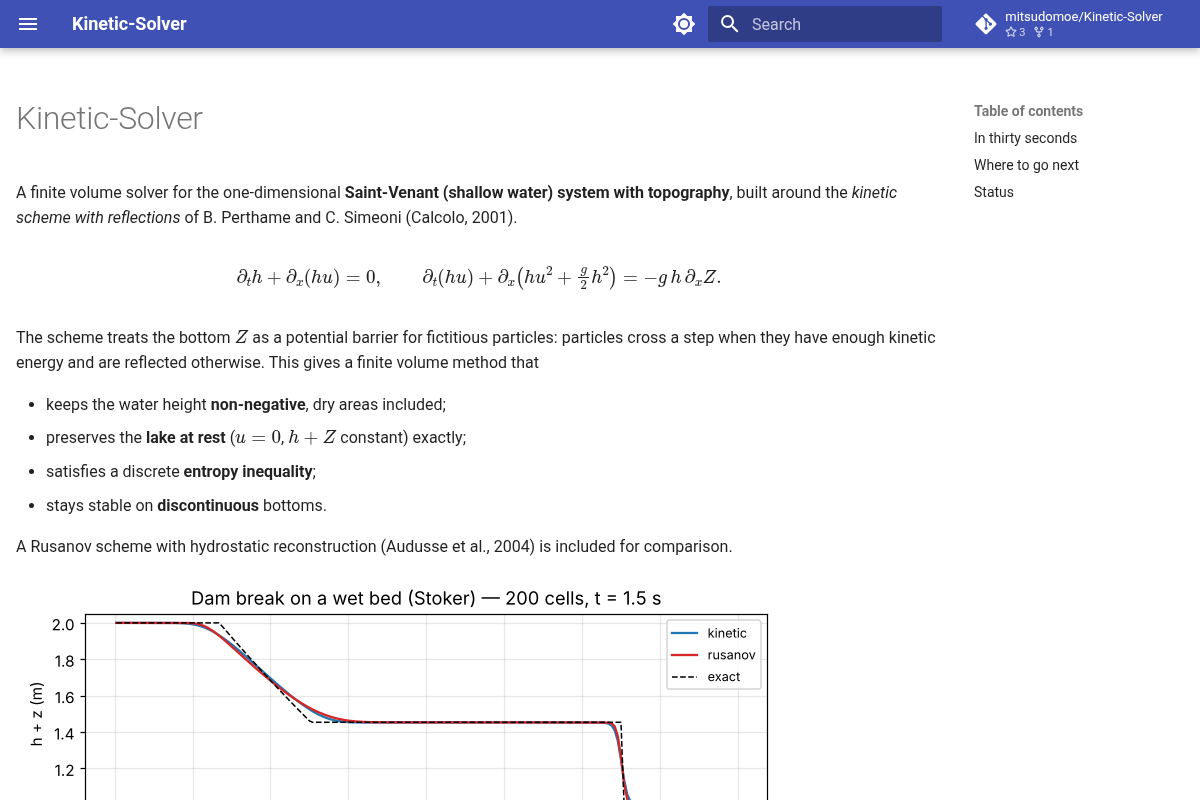
Task: Click the dam break plot image
Action: (x=400, y=693)
